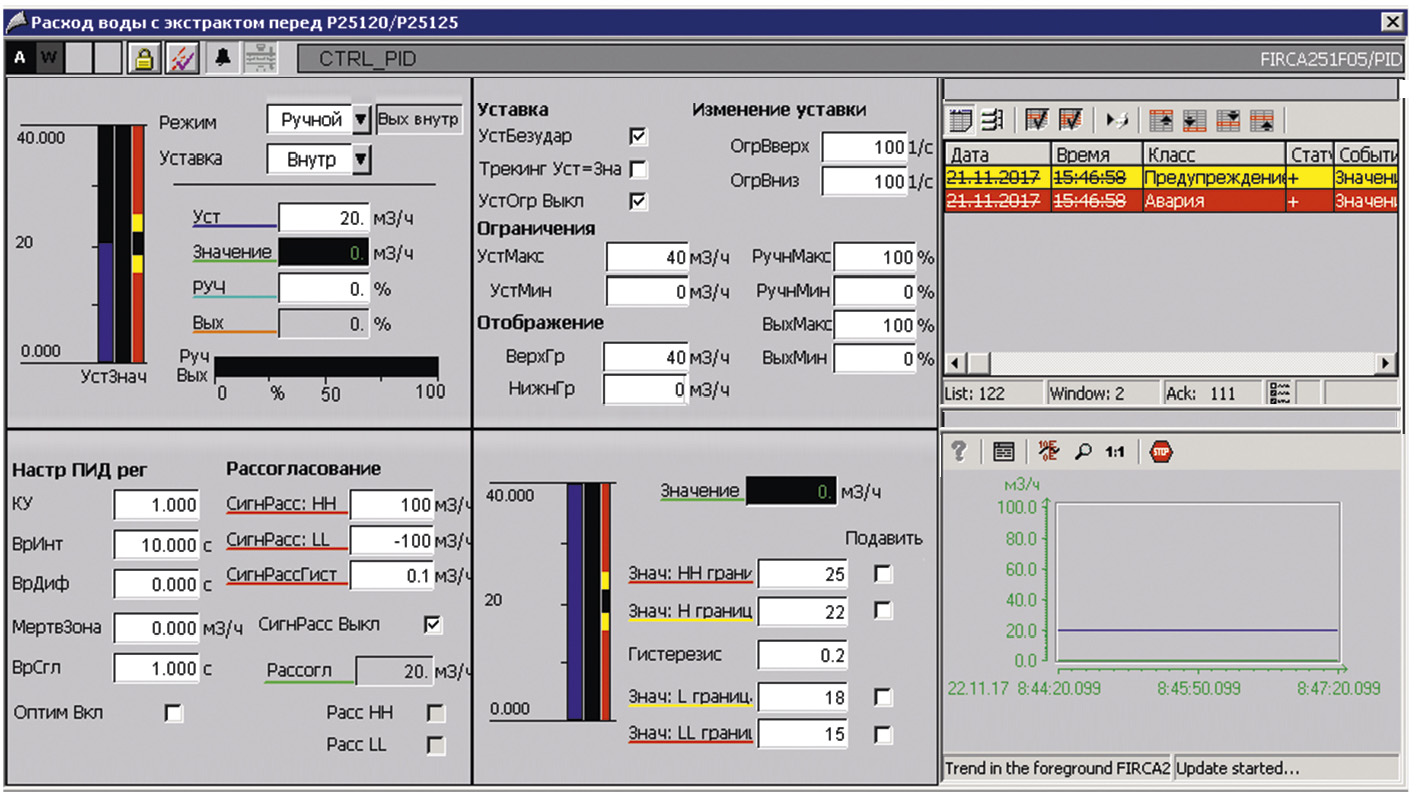
Task: Toggle the УстОгр Выкл checkbox
Action: [638, 202]
